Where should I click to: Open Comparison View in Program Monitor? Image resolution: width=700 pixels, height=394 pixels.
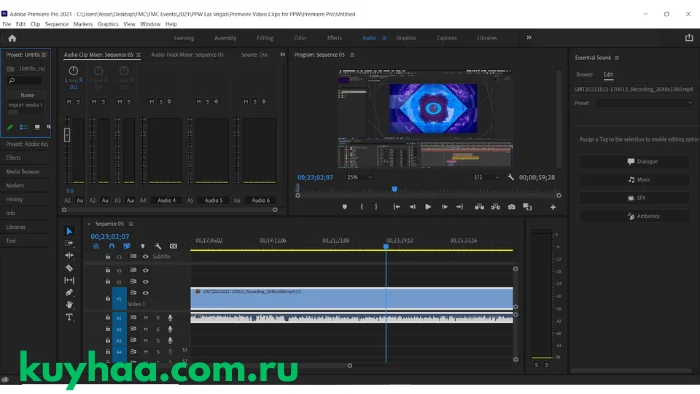527,207
